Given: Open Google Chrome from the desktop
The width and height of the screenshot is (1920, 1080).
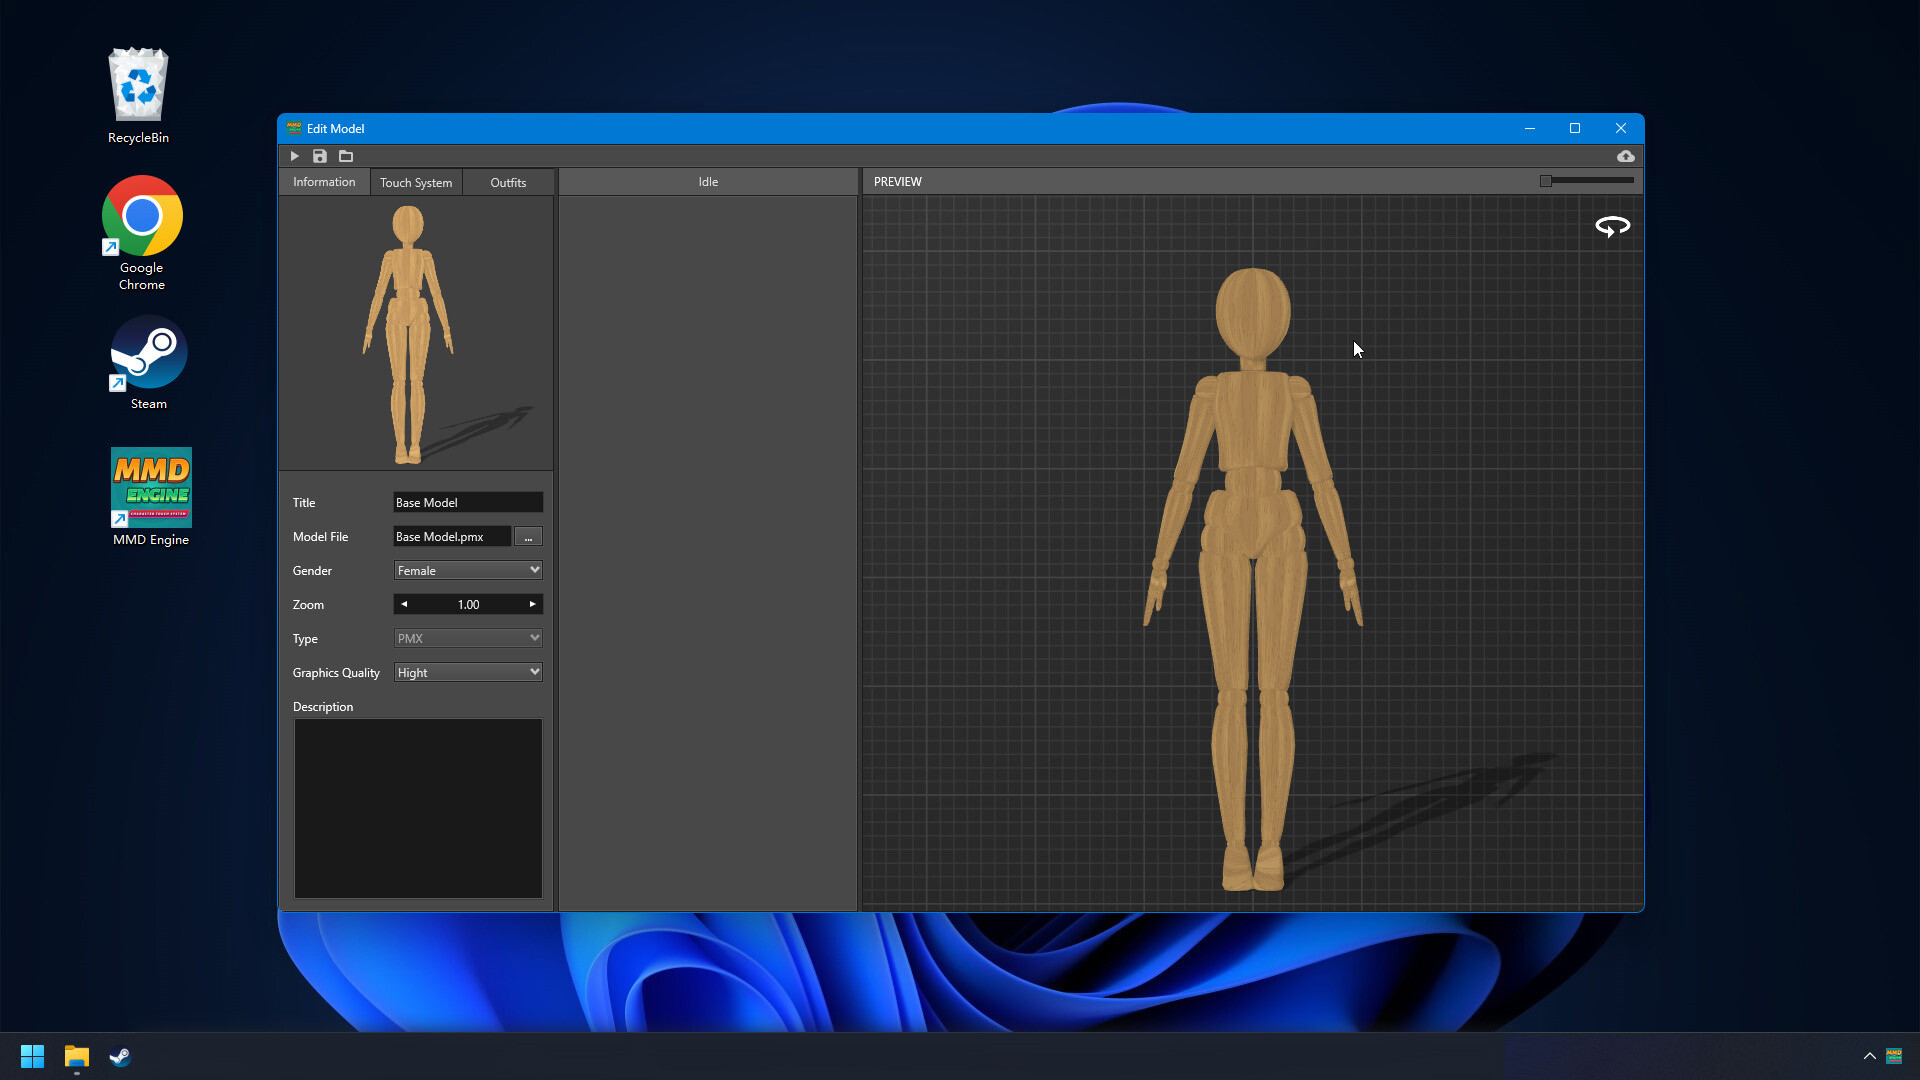Looking at the screenshot, I should click(x=141, y=216).
